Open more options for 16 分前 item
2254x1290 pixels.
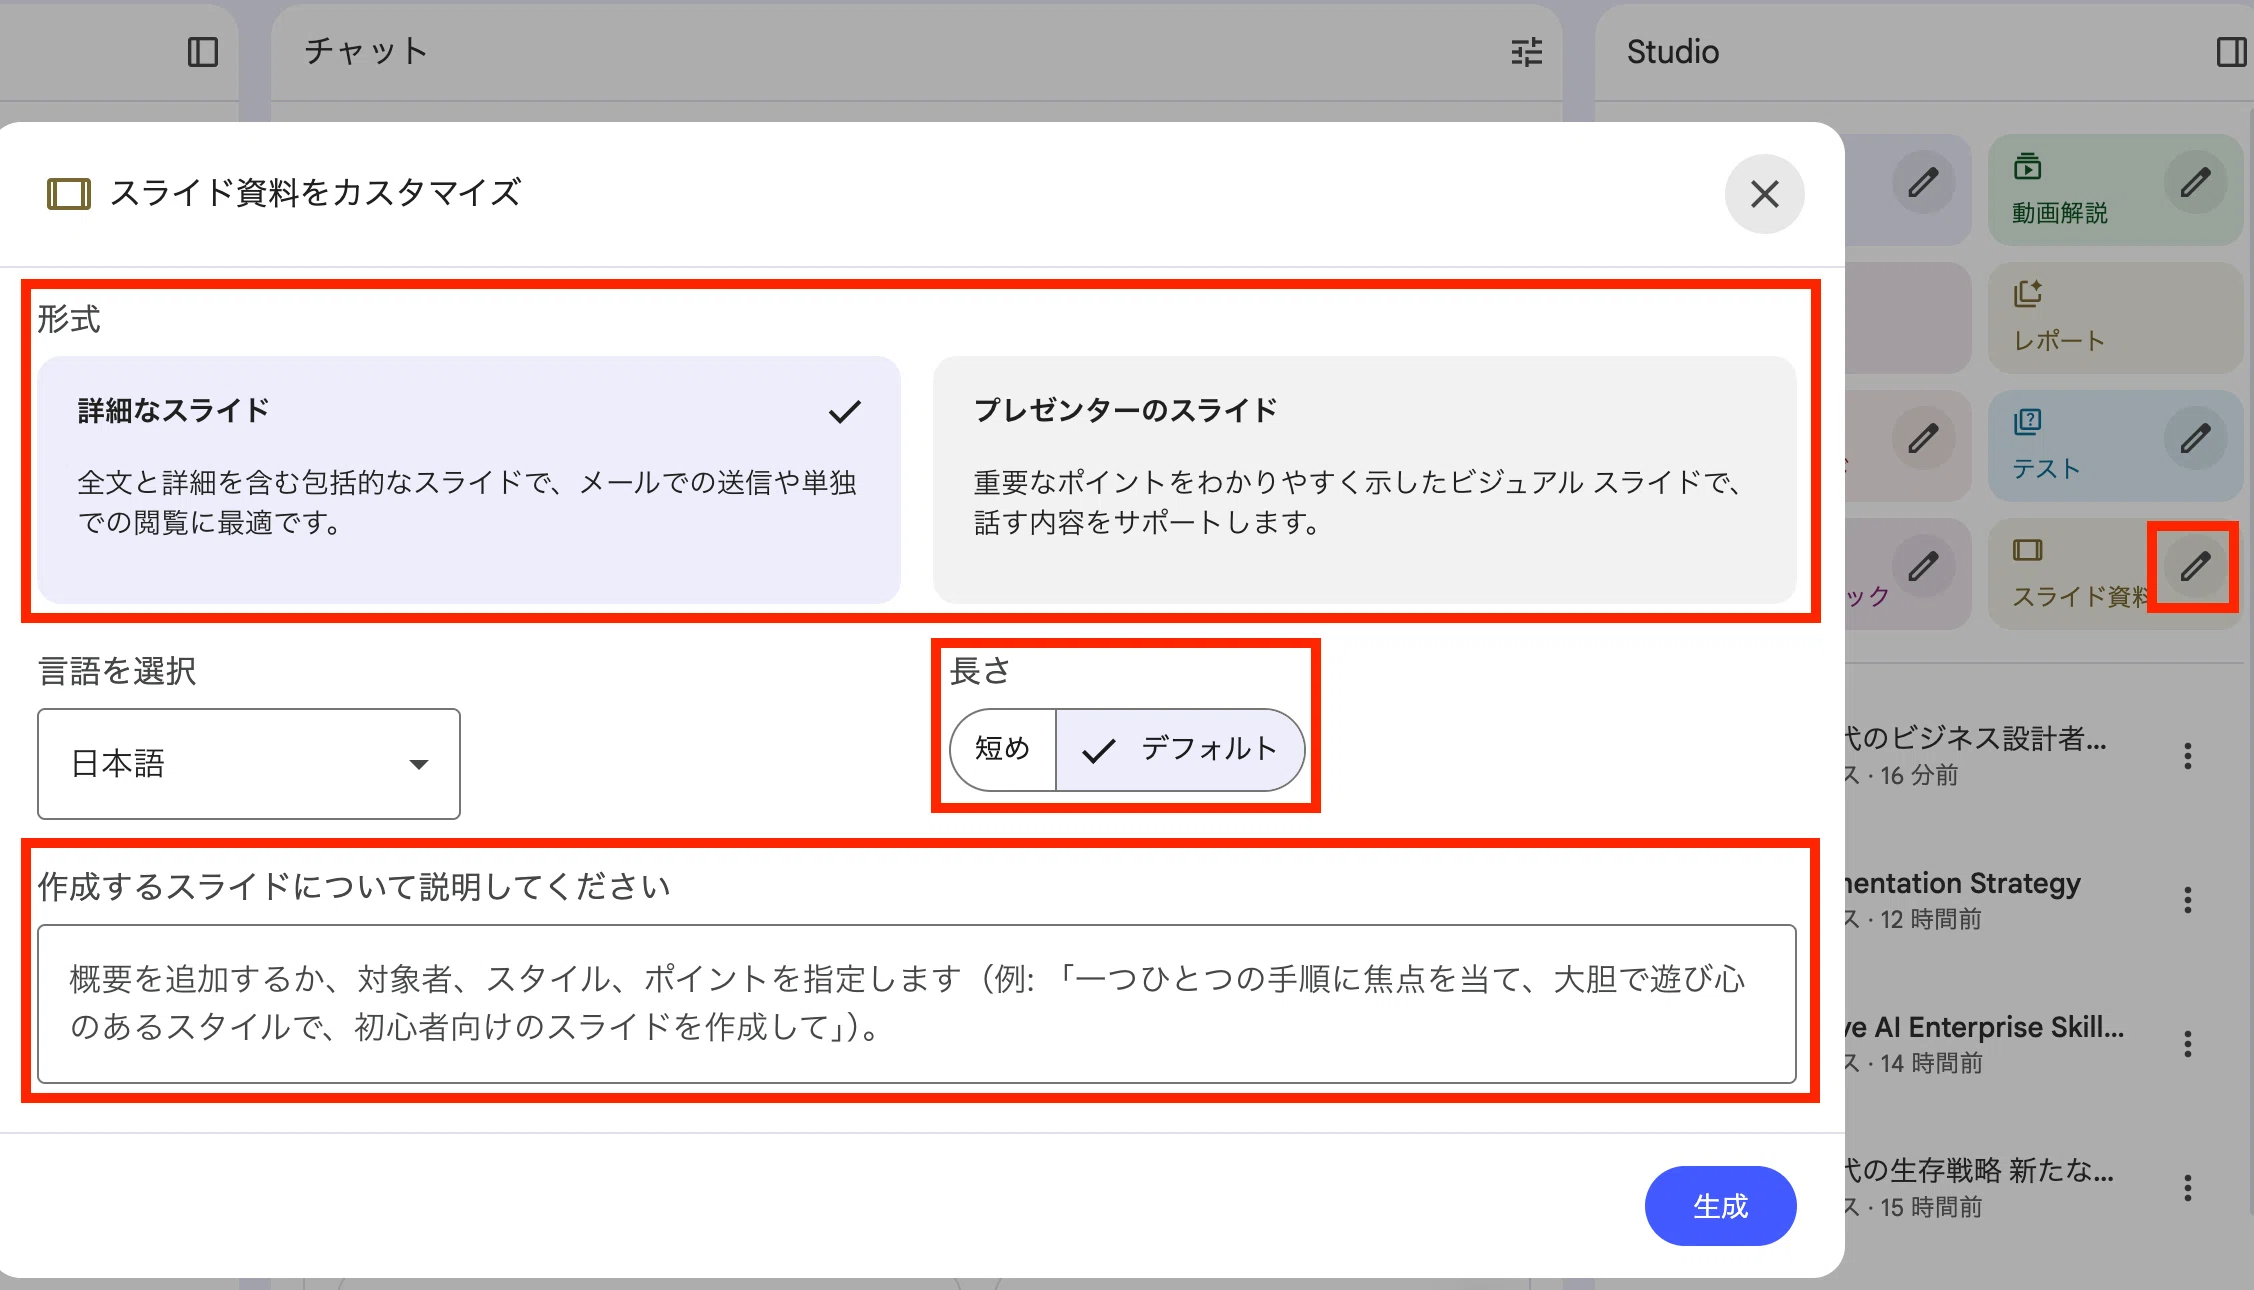click(x=2188, y=756)
